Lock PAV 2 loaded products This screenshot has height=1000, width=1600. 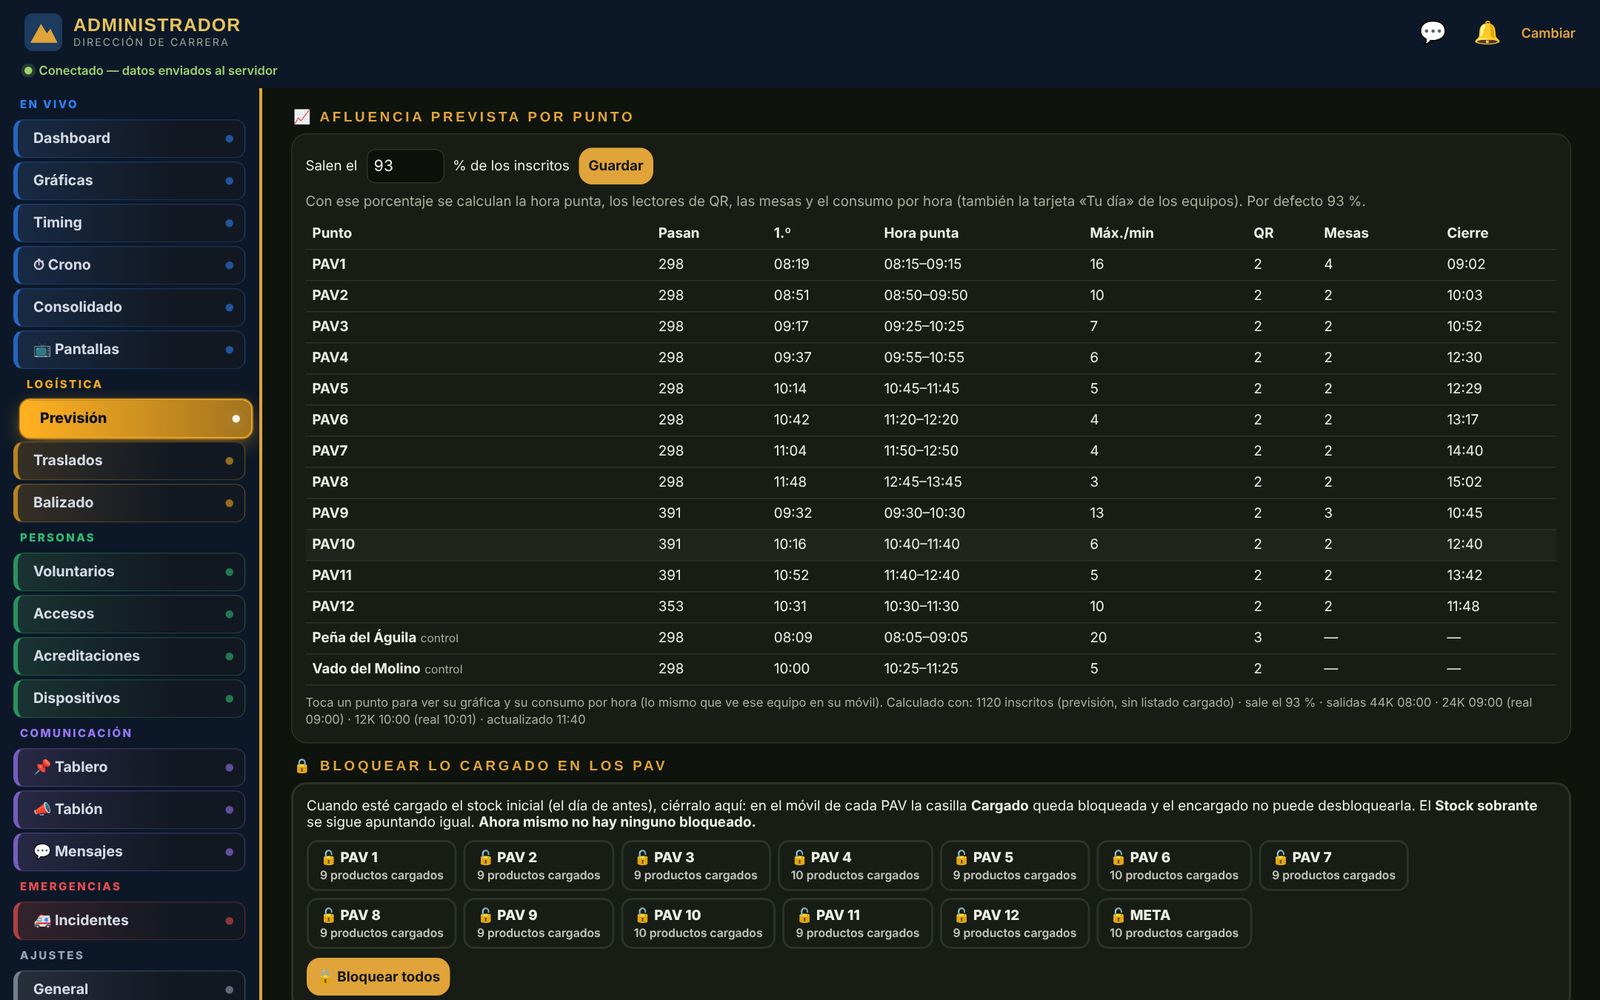pyautogui.click(x=538, y=866)
